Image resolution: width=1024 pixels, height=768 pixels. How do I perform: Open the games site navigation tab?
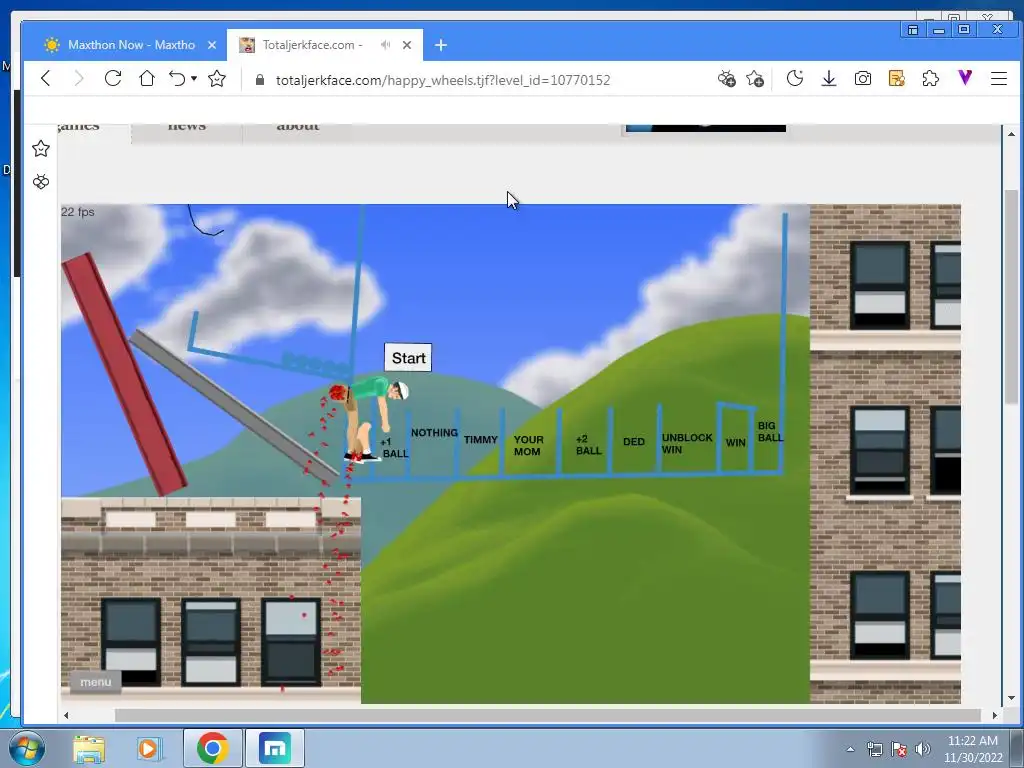78,126
